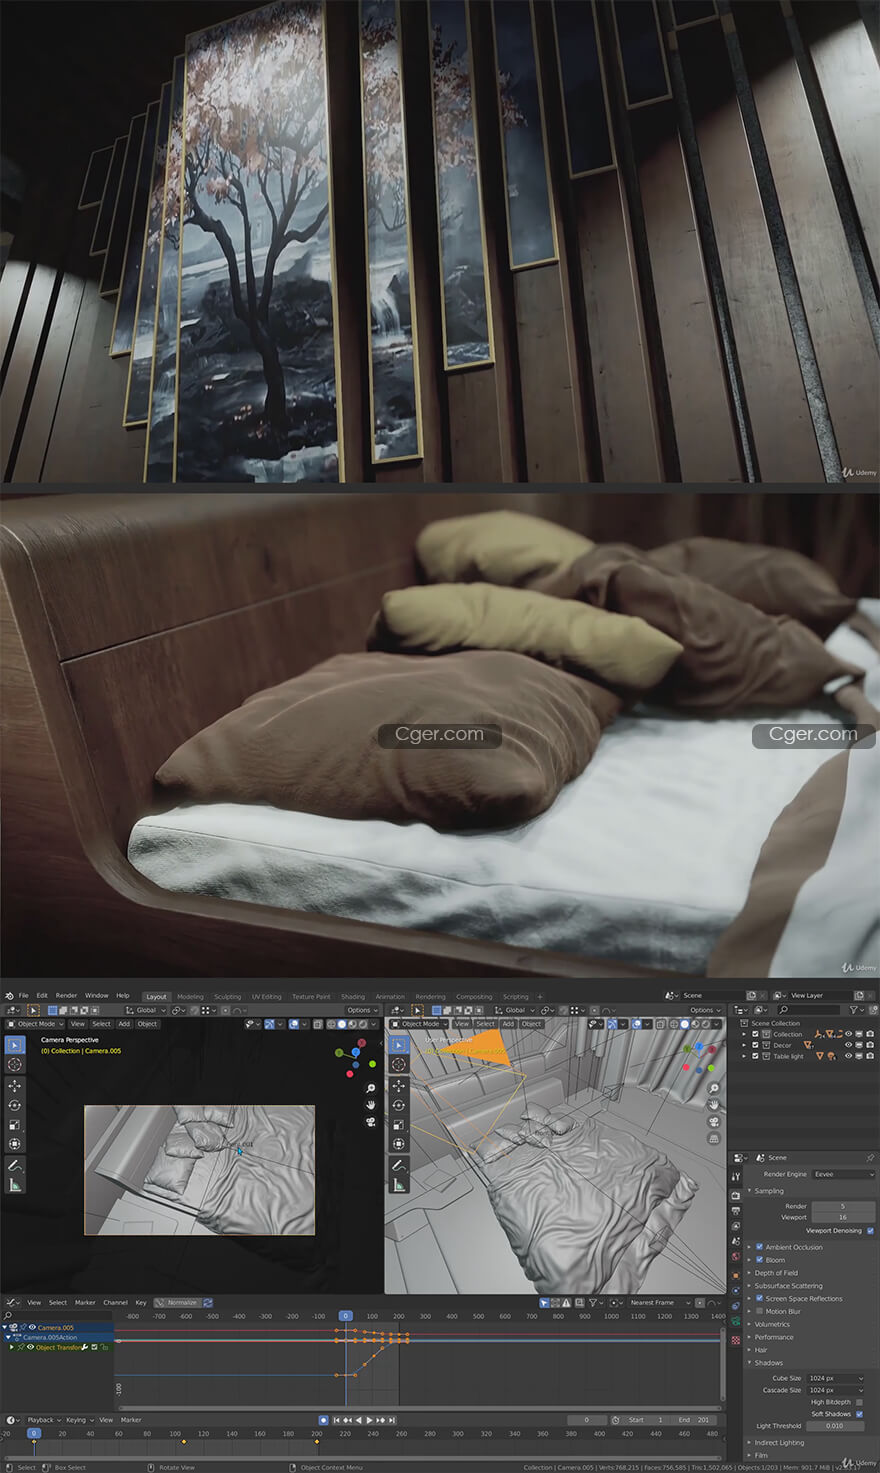Open the Cube Size dropdown

[835, 1378]
